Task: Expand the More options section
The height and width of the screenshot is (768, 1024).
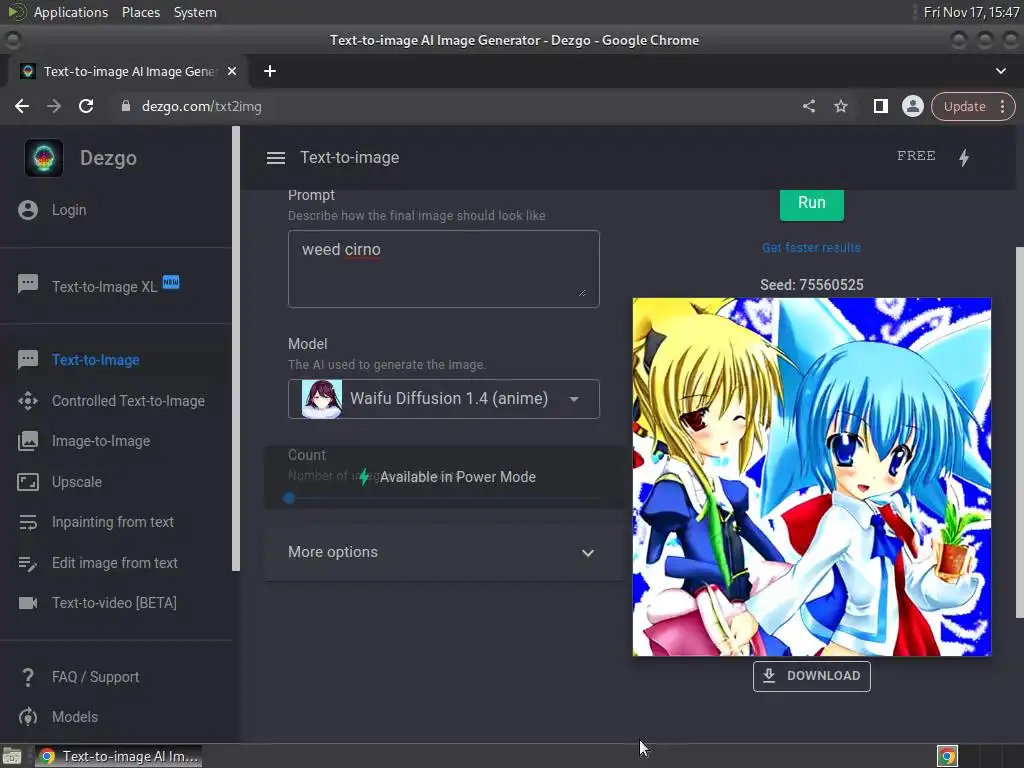Action: pyautogui.click(x=442, y=552)
